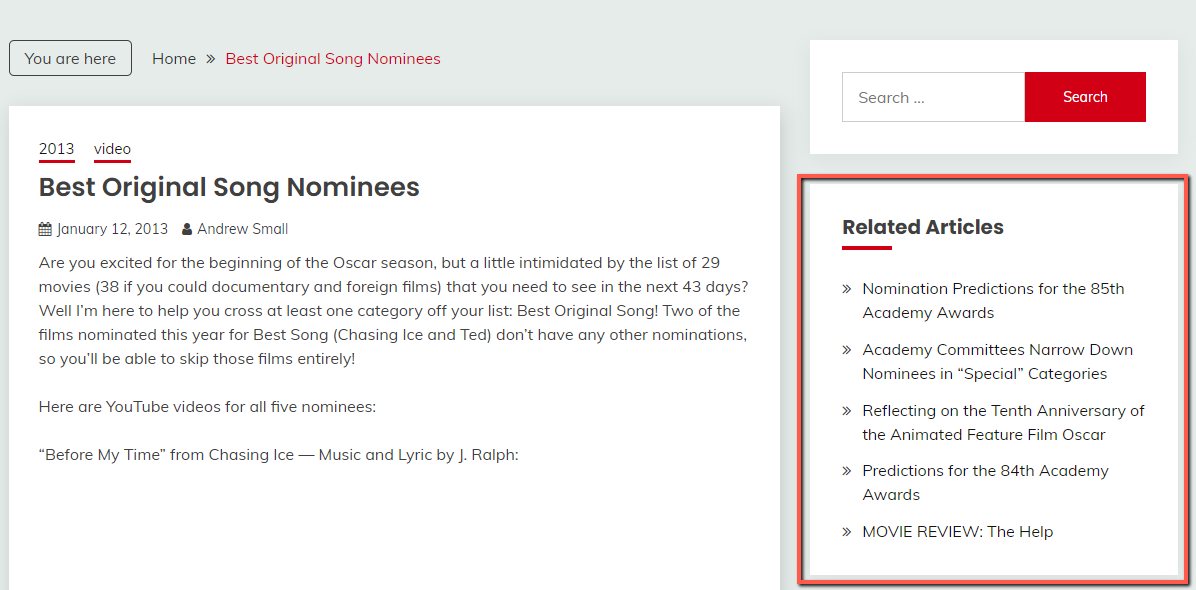
Task: Click the bullet arrow before MOVIE REVIEW: The Help
Action: click(x=847, y=532)
